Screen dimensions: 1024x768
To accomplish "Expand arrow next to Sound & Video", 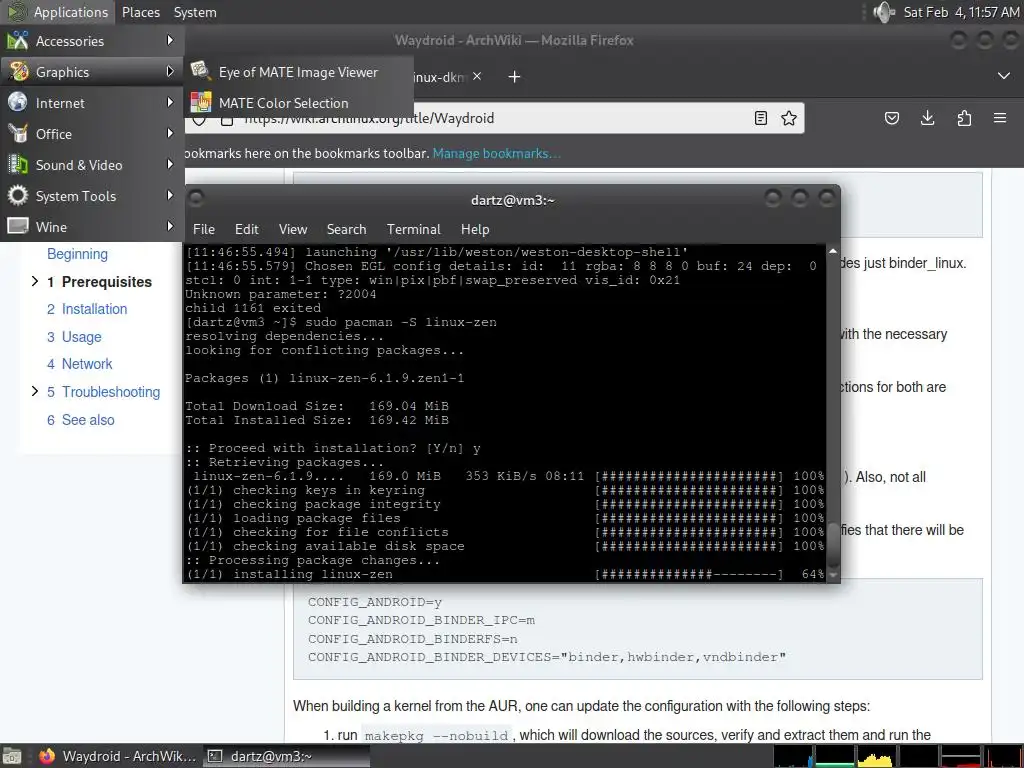I will click(170, 164).
